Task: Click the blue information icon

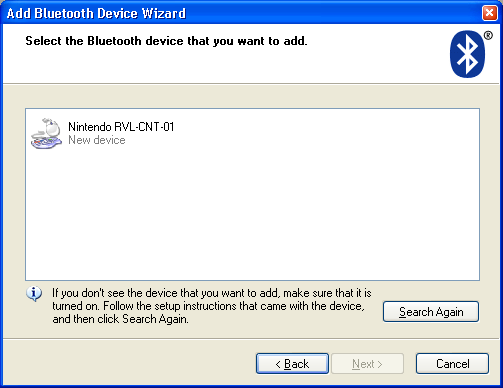Action: (x=34, y=294)
